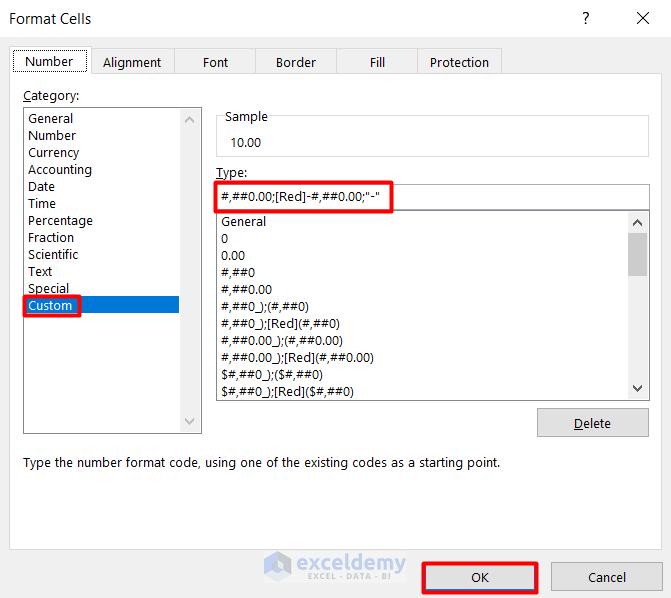Screen dimensions: 671x598
Task: Click the Type list scroll-down arrow
Action: (638, 388)
